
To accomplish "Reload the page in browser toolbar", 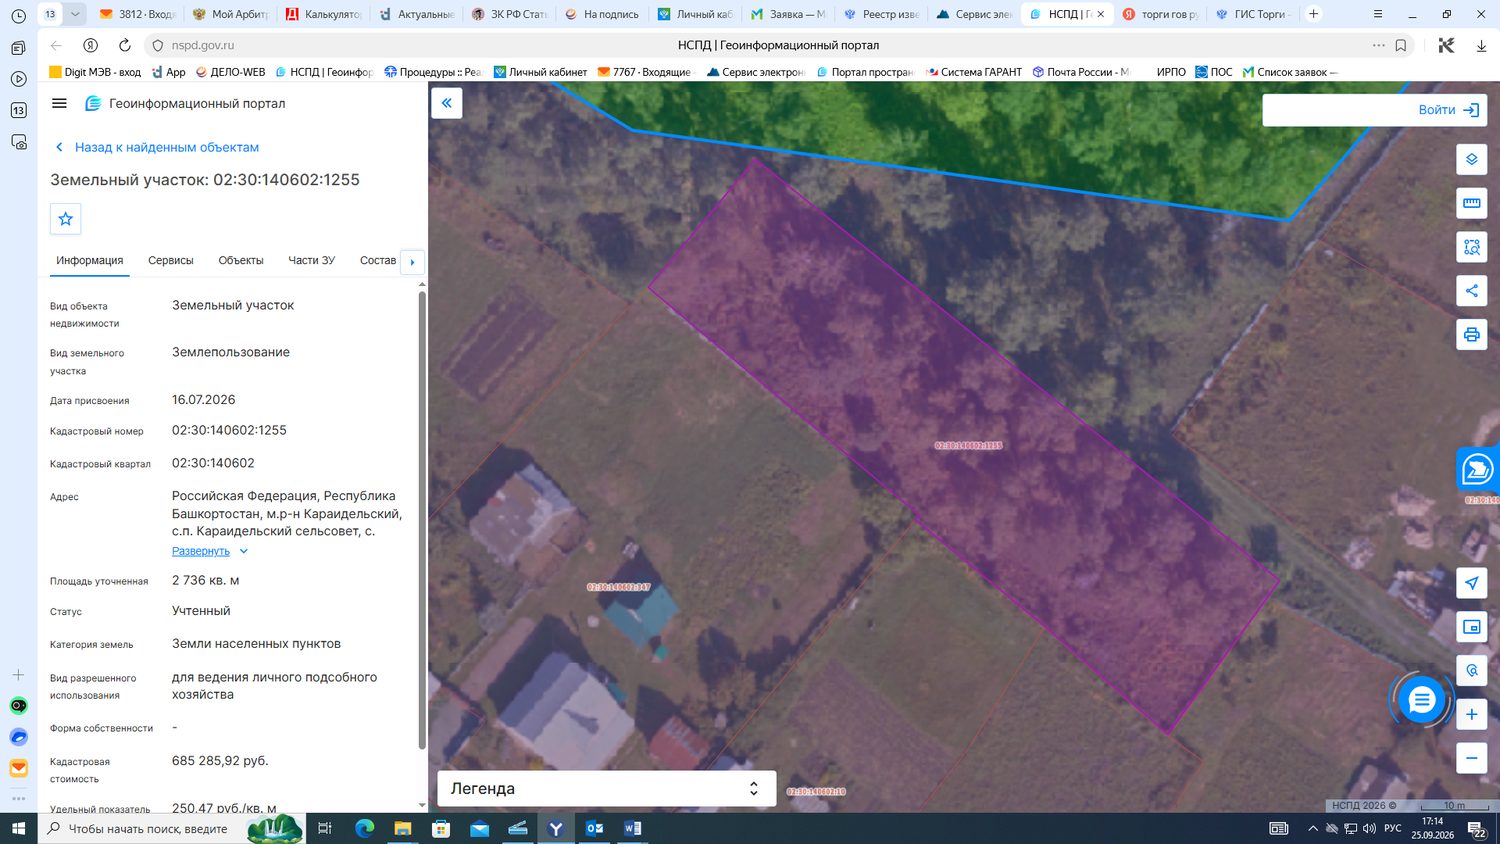I will (125, 45).
